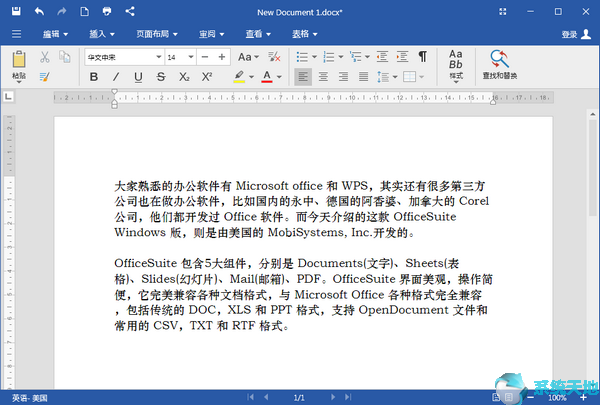Click the Undo arrow icon
This screenshot has height=405, width=600.
(x=39, y=11)
